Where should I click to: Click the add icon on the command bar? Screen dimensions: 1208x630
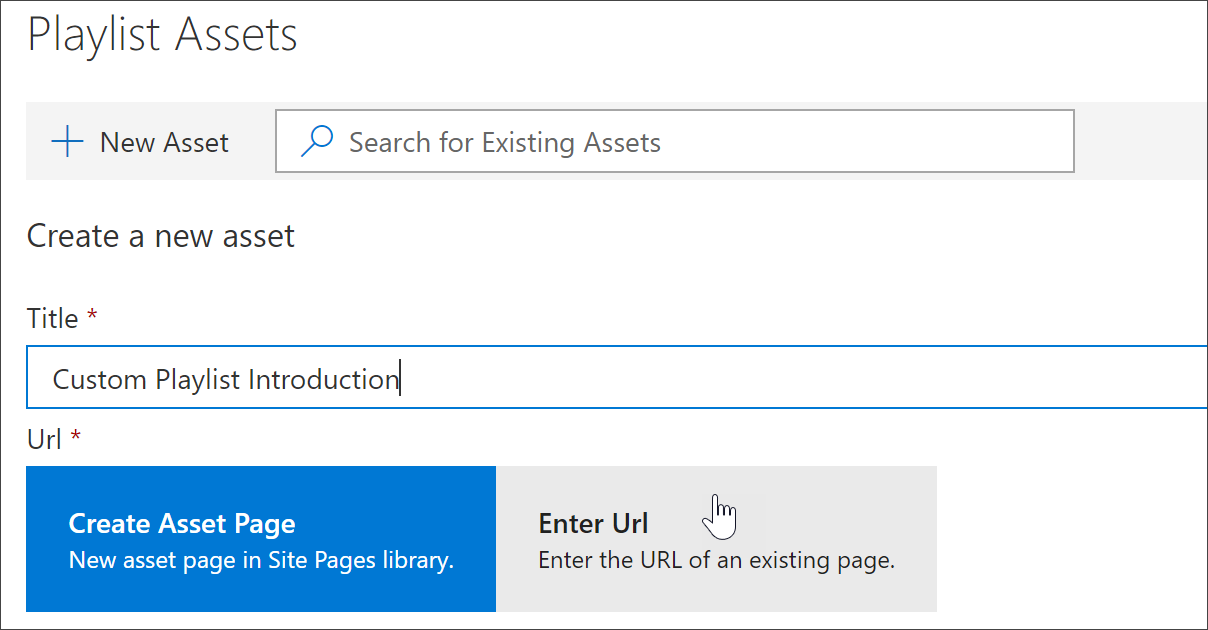coord(66,141)
